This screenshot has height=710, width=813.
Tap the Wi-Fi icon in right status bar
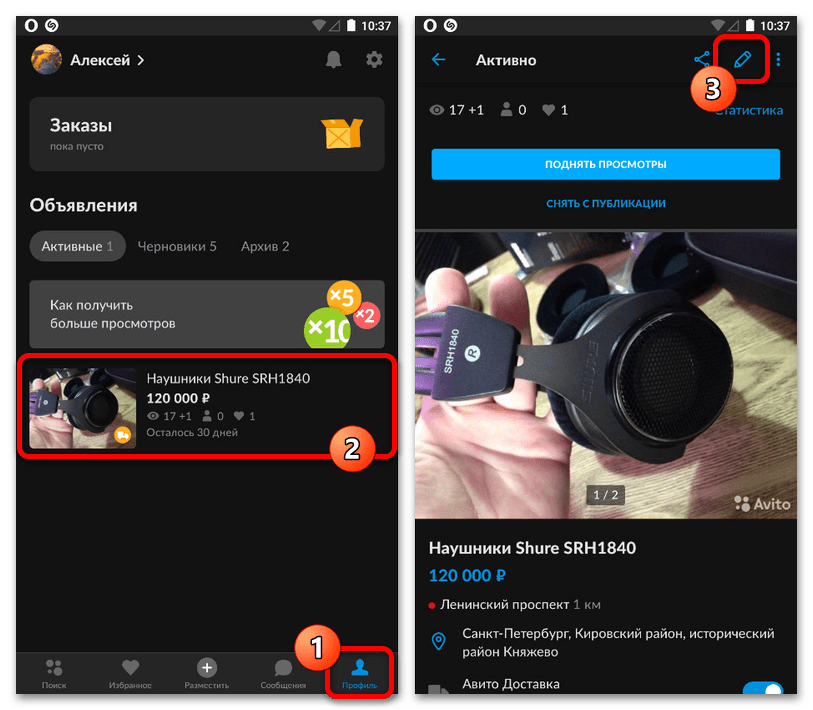(718, 25)
